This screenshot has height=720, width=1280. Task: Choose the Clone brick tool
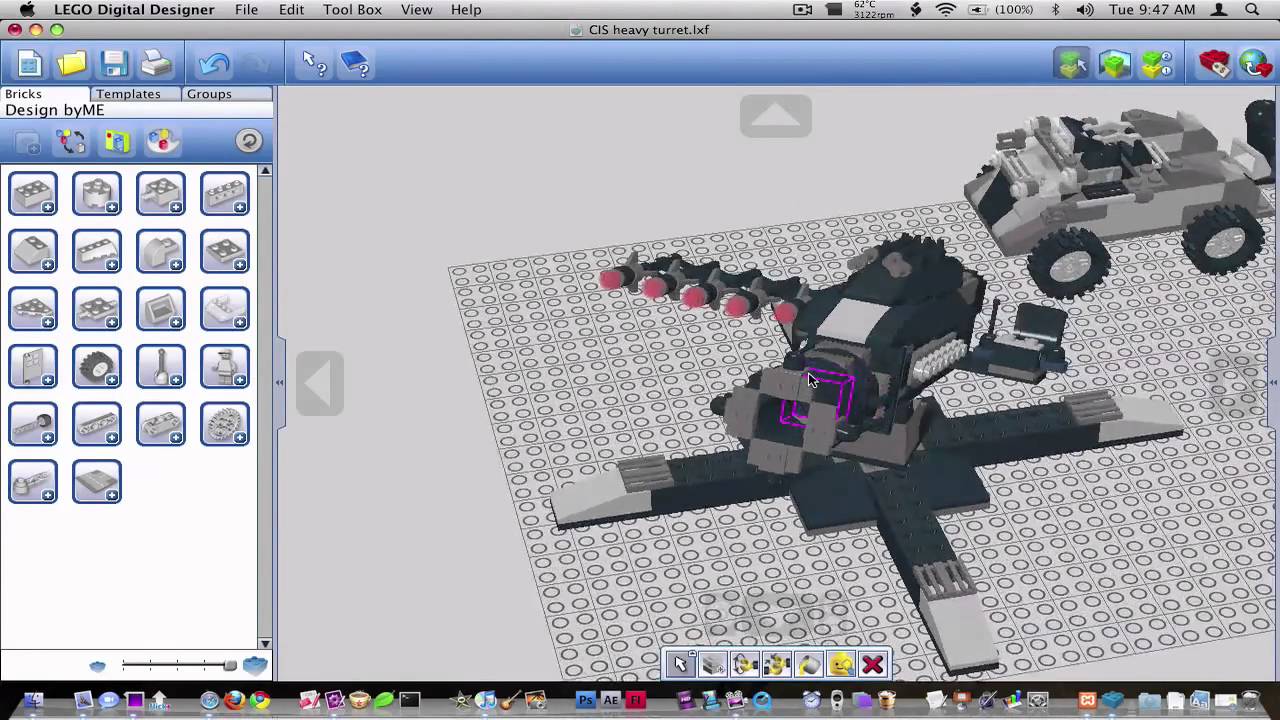coord(713,664)
